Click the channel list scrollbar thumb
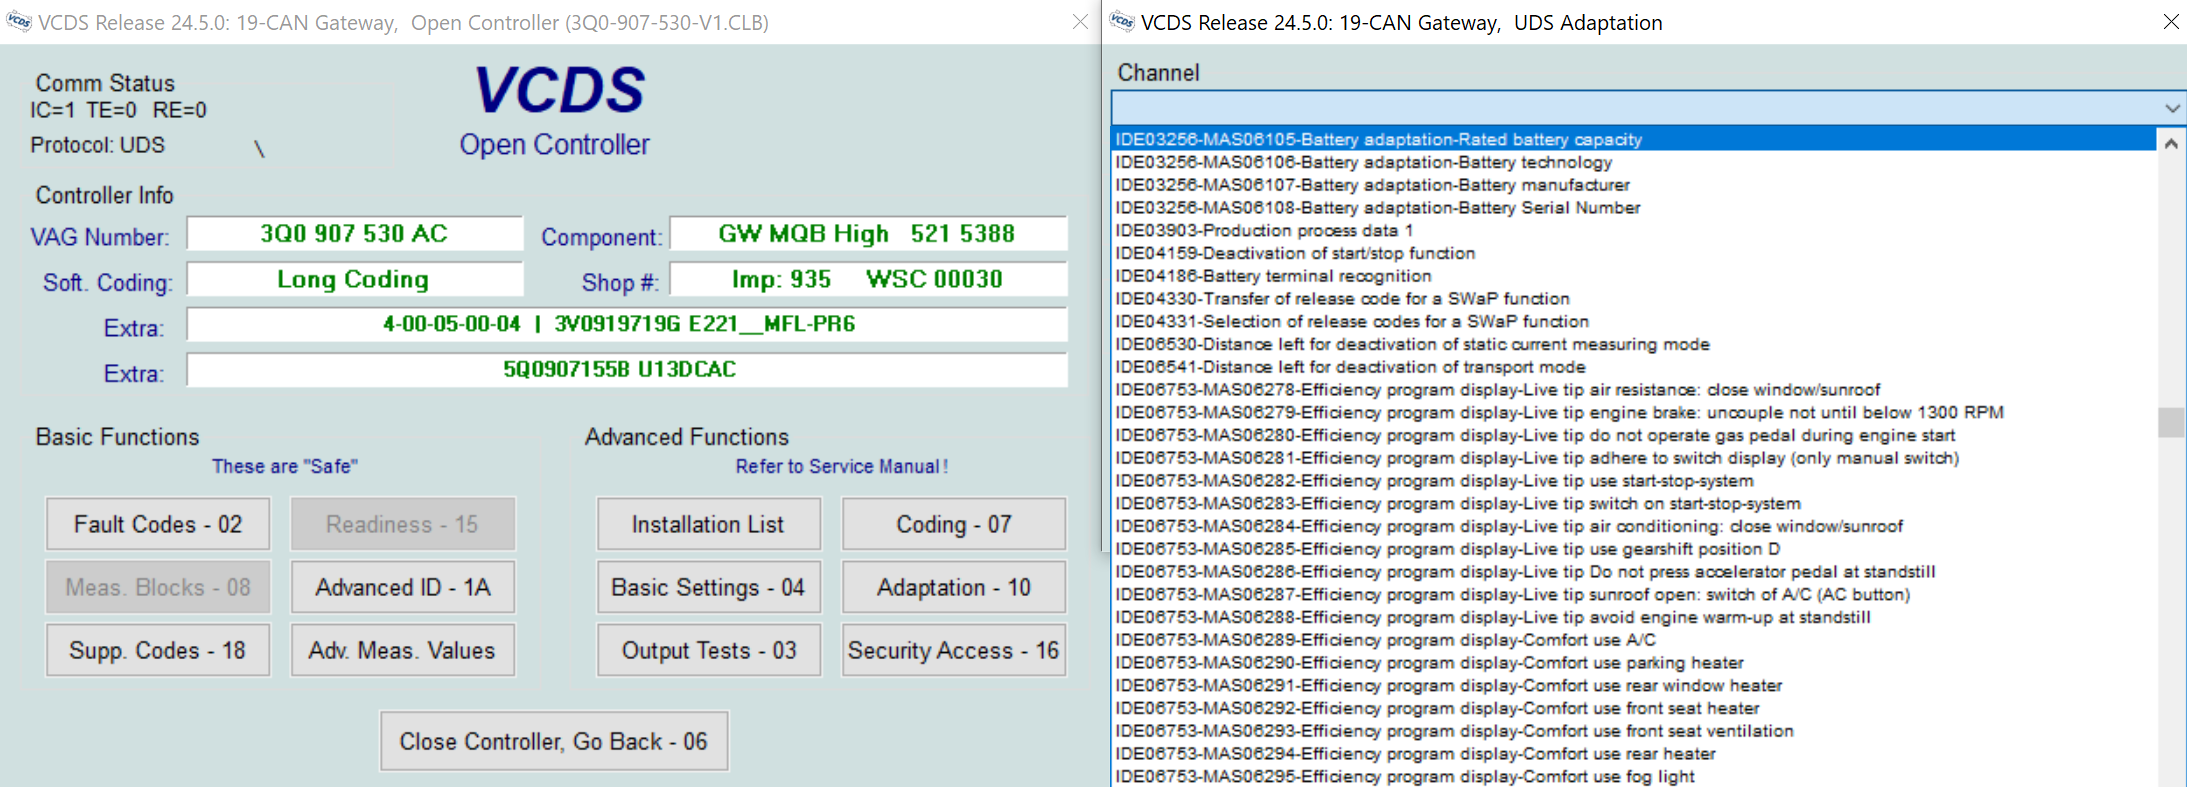This screenshot has height=787, width=2187. coord(2171,422)
